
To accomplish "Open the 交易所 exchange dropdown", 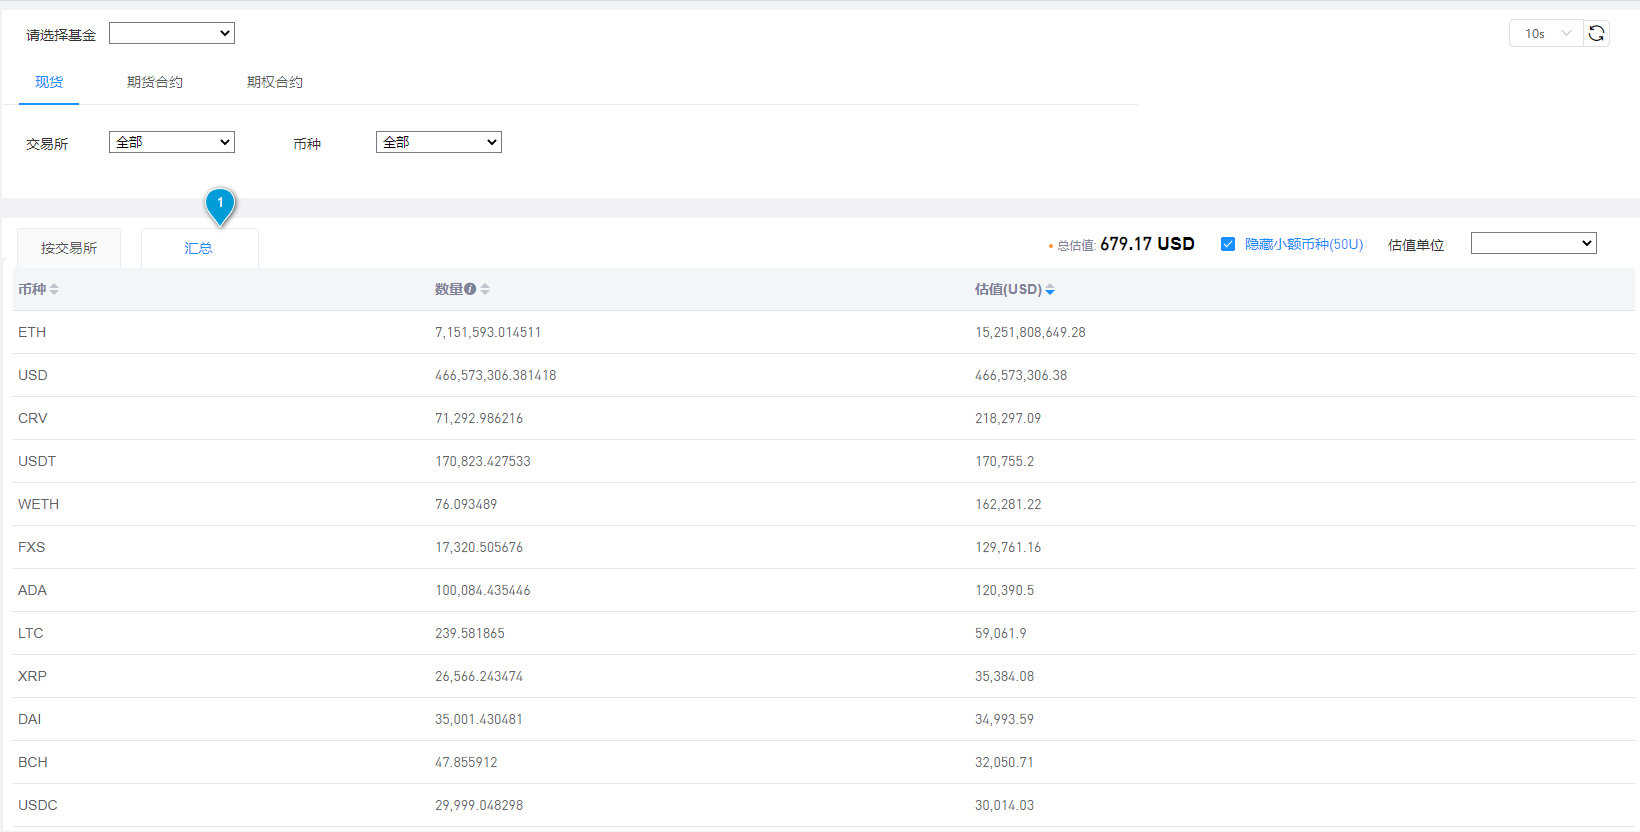I will click(172, 142).
